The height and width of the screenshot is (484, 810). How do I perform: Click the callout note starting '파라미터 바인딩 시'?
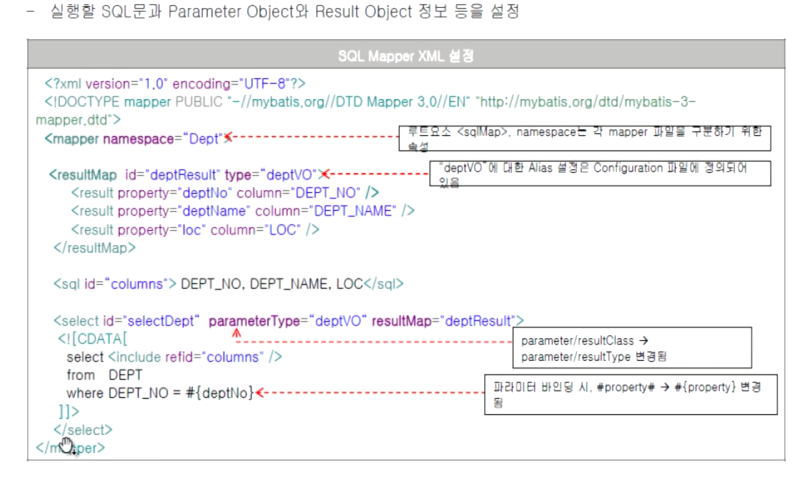631,395
